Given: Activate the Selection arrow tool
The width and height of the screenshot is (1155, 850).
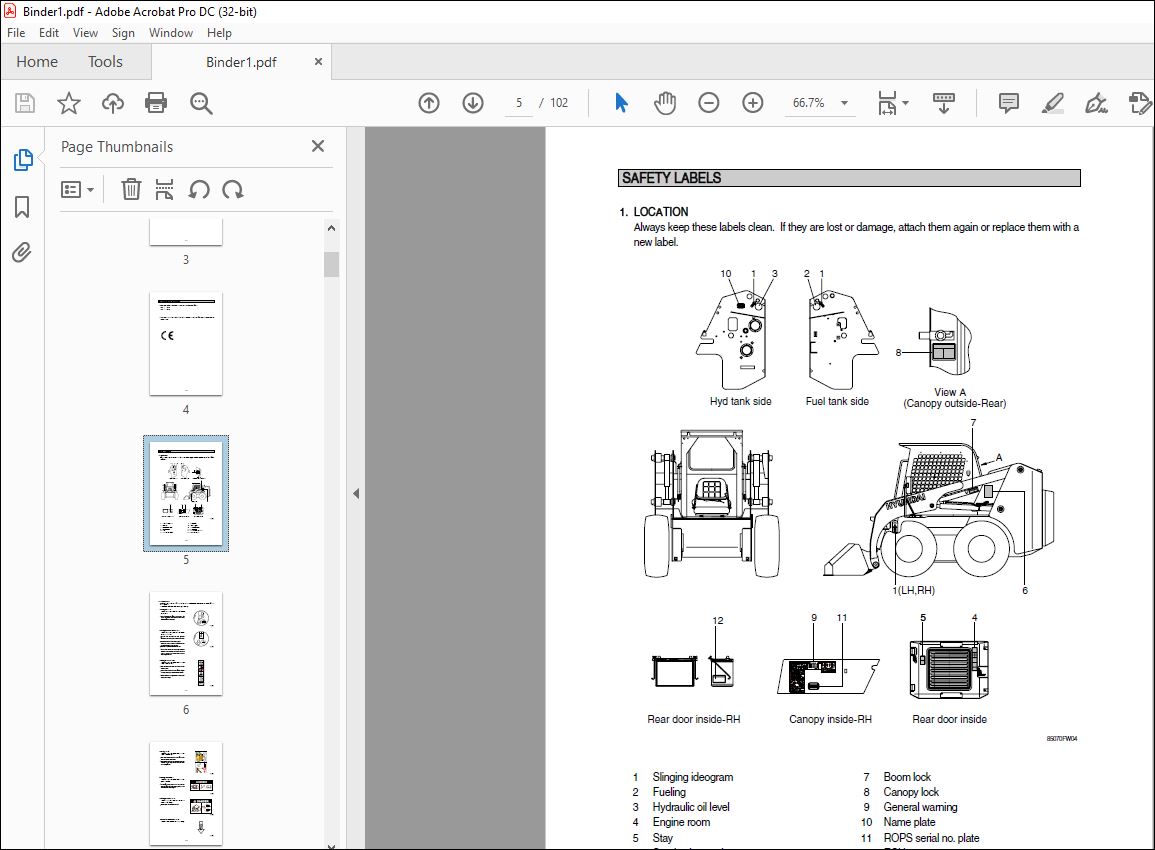Looking at the screenshot, I should pos(621,102).
